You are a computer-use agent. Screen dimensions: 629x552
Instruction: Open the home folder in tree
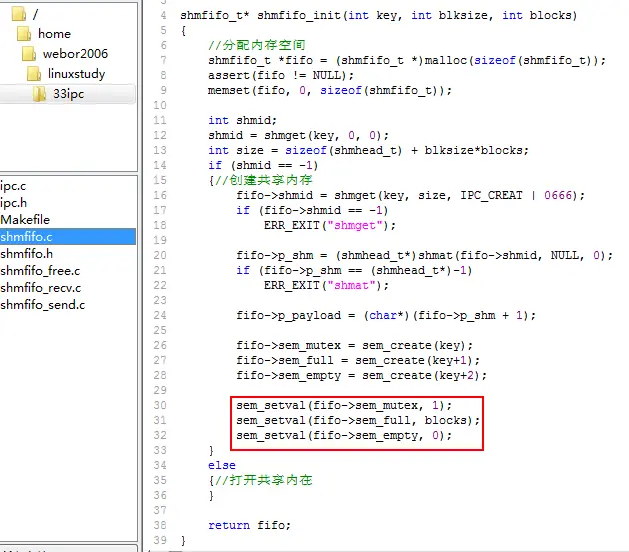pyautogui.click(x=55, y=34)
